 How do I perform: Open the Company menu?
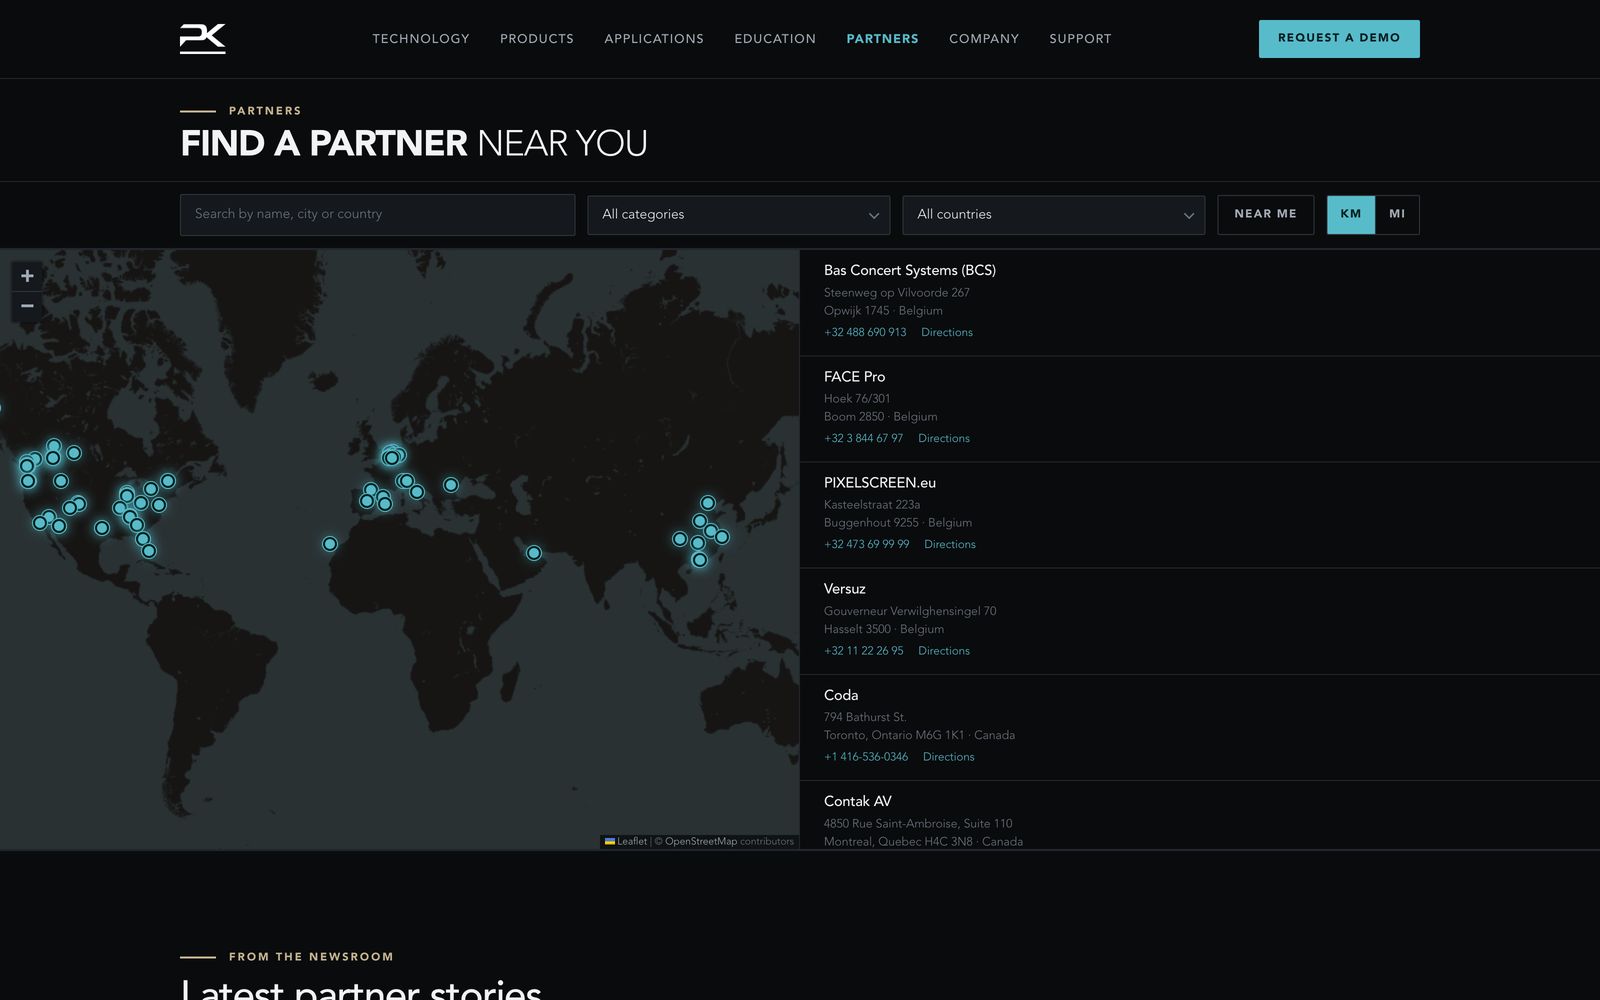click(x=984, y=39)
